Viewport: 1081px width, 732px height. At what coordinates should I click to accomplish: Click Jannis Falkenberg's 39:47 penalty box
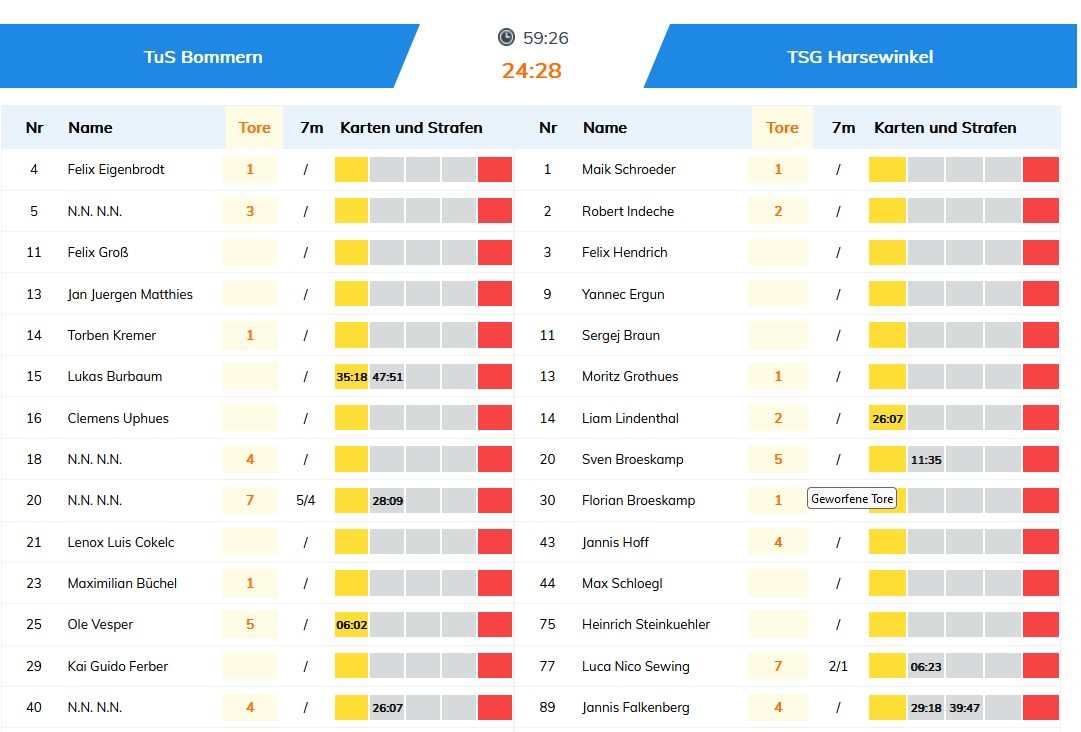pyautogui.click(x=965, y=708)
